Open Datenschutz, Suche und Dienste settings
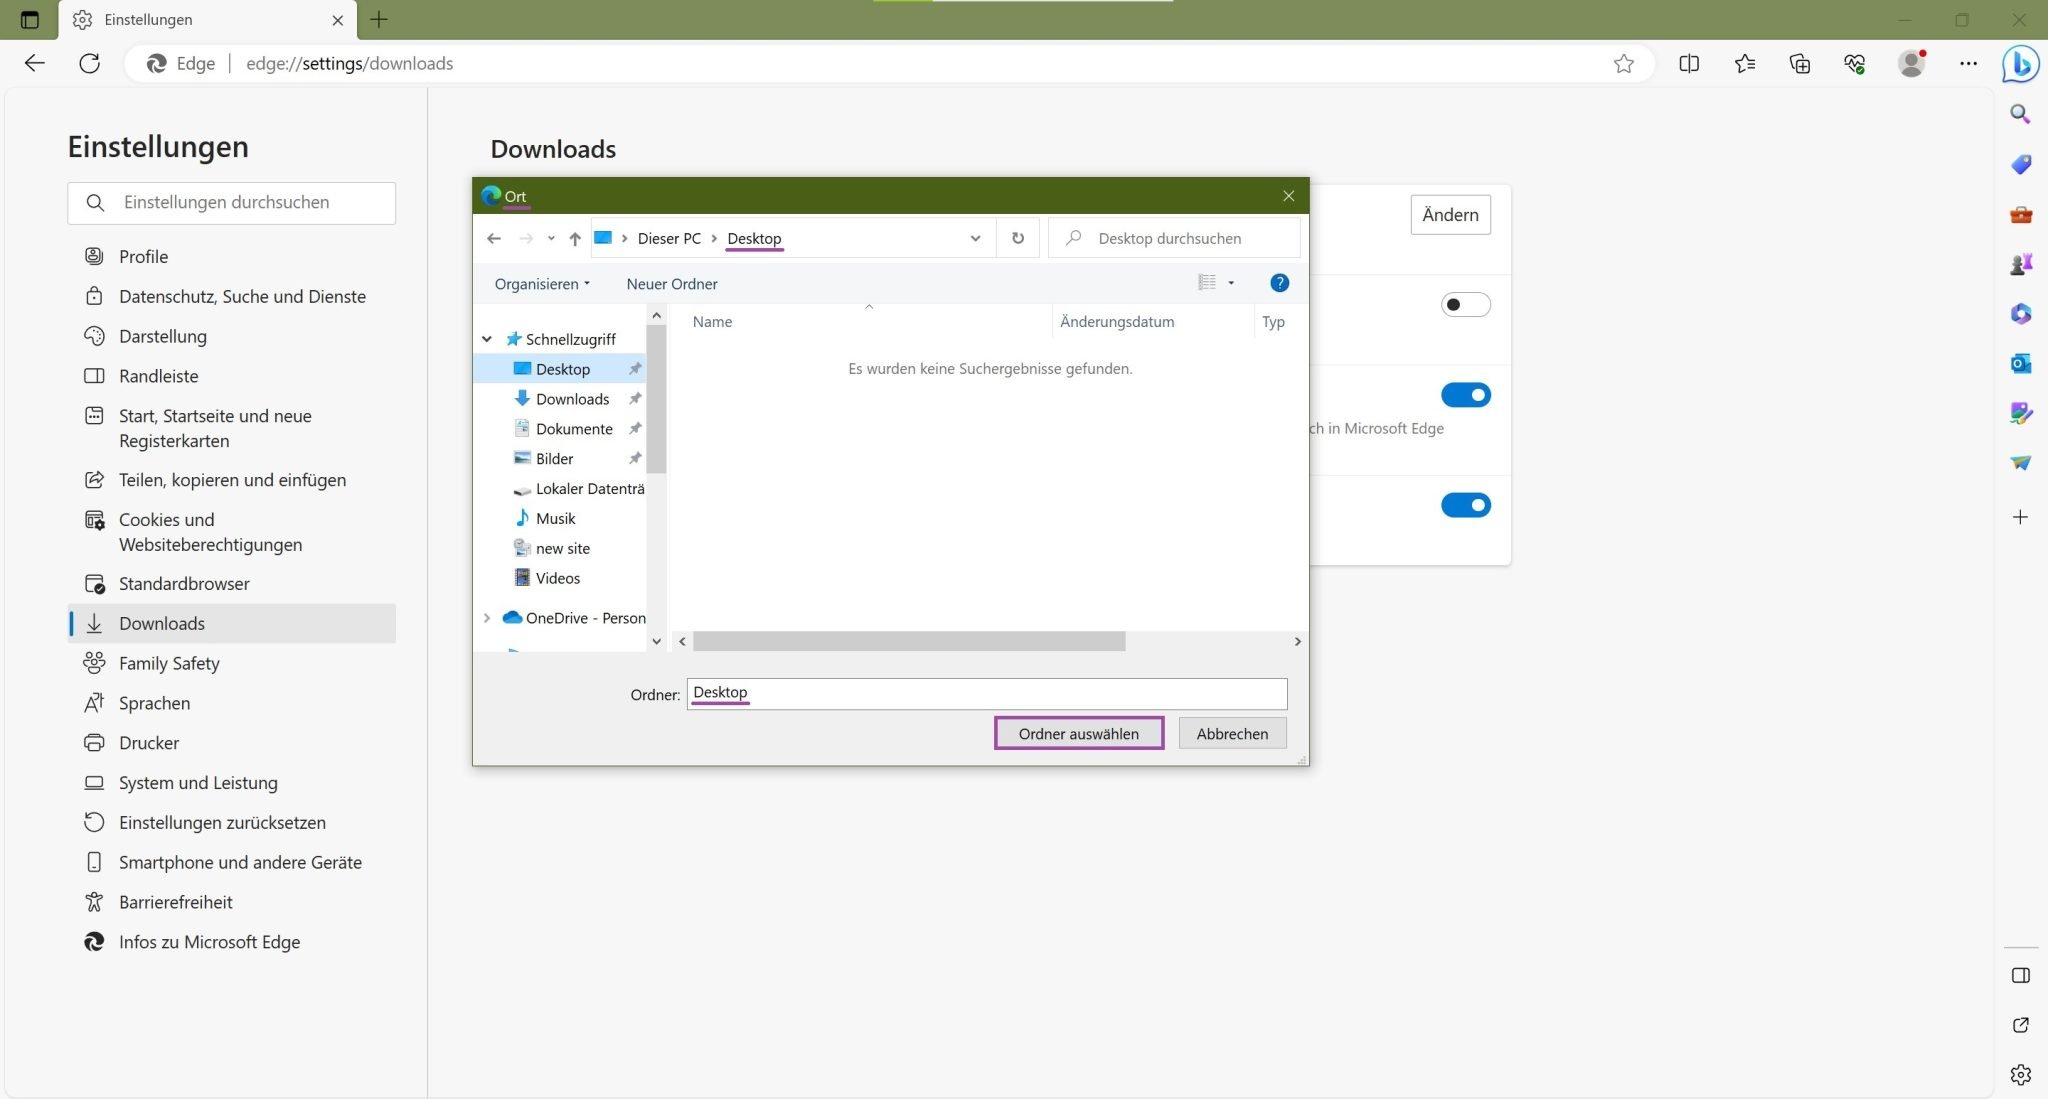 point(242,296)
